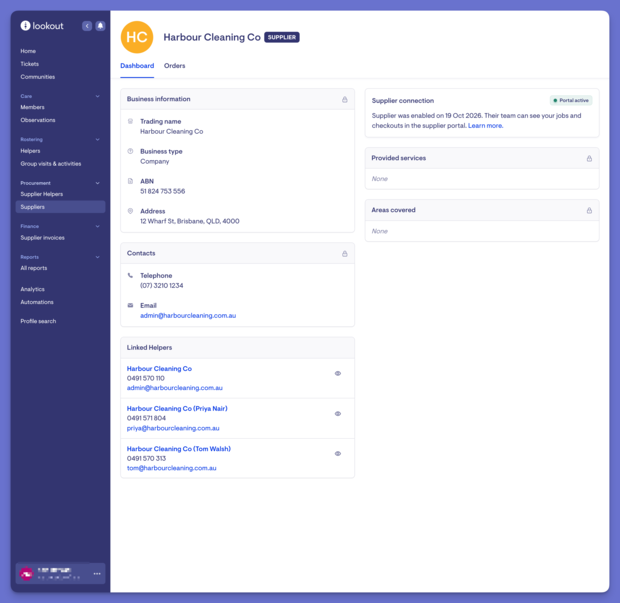Viewport: 620px width, 603px height.
Task: Click the telephone number (07) 3210 1234
Action: pyautogui.click(x=162, y=285)
